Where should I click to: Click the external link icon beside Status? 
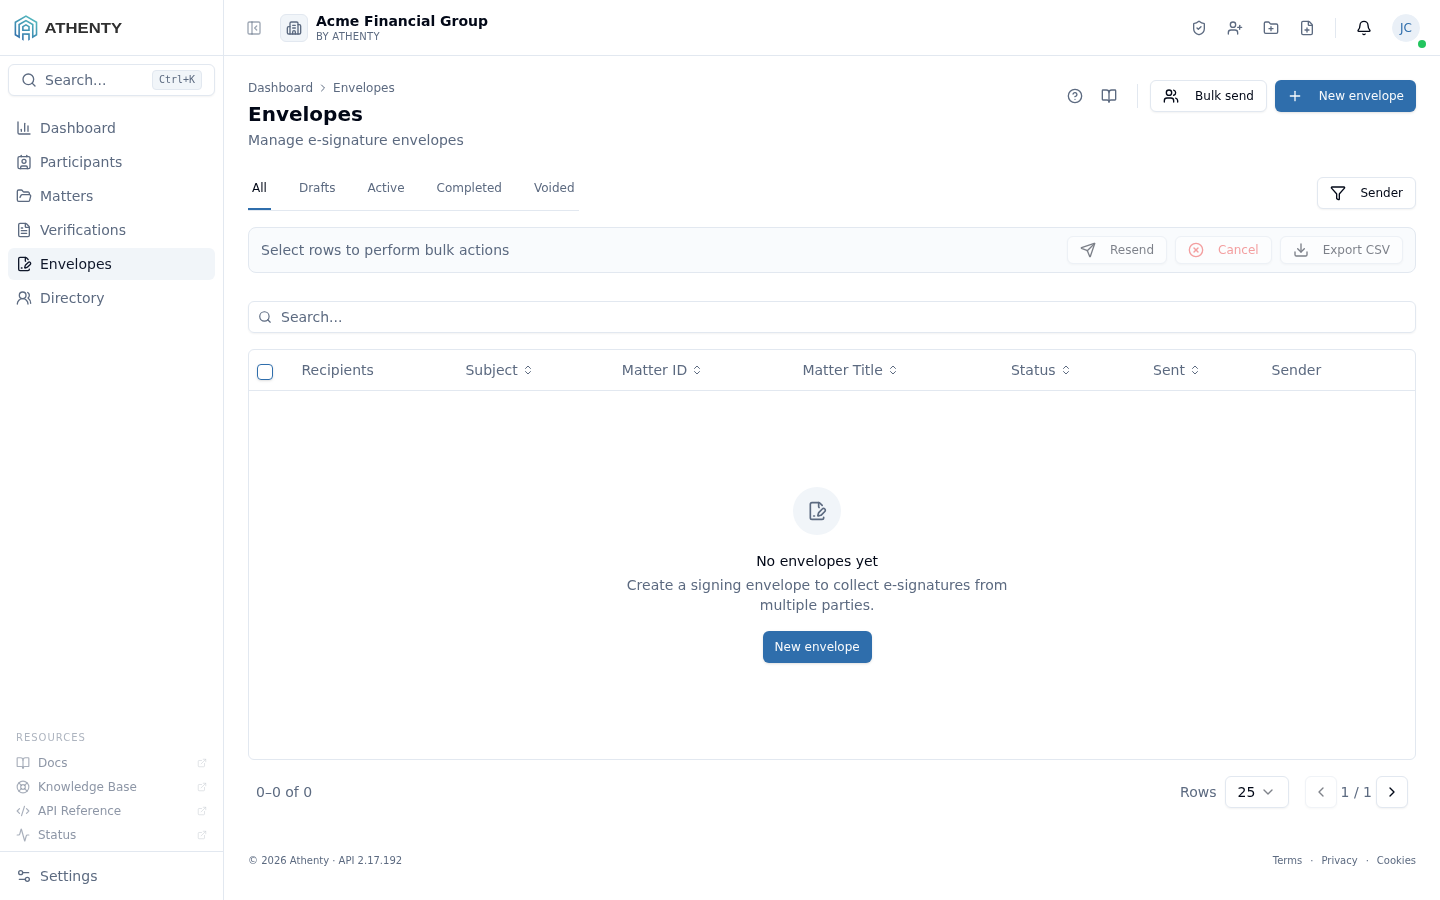click(202, 835)
